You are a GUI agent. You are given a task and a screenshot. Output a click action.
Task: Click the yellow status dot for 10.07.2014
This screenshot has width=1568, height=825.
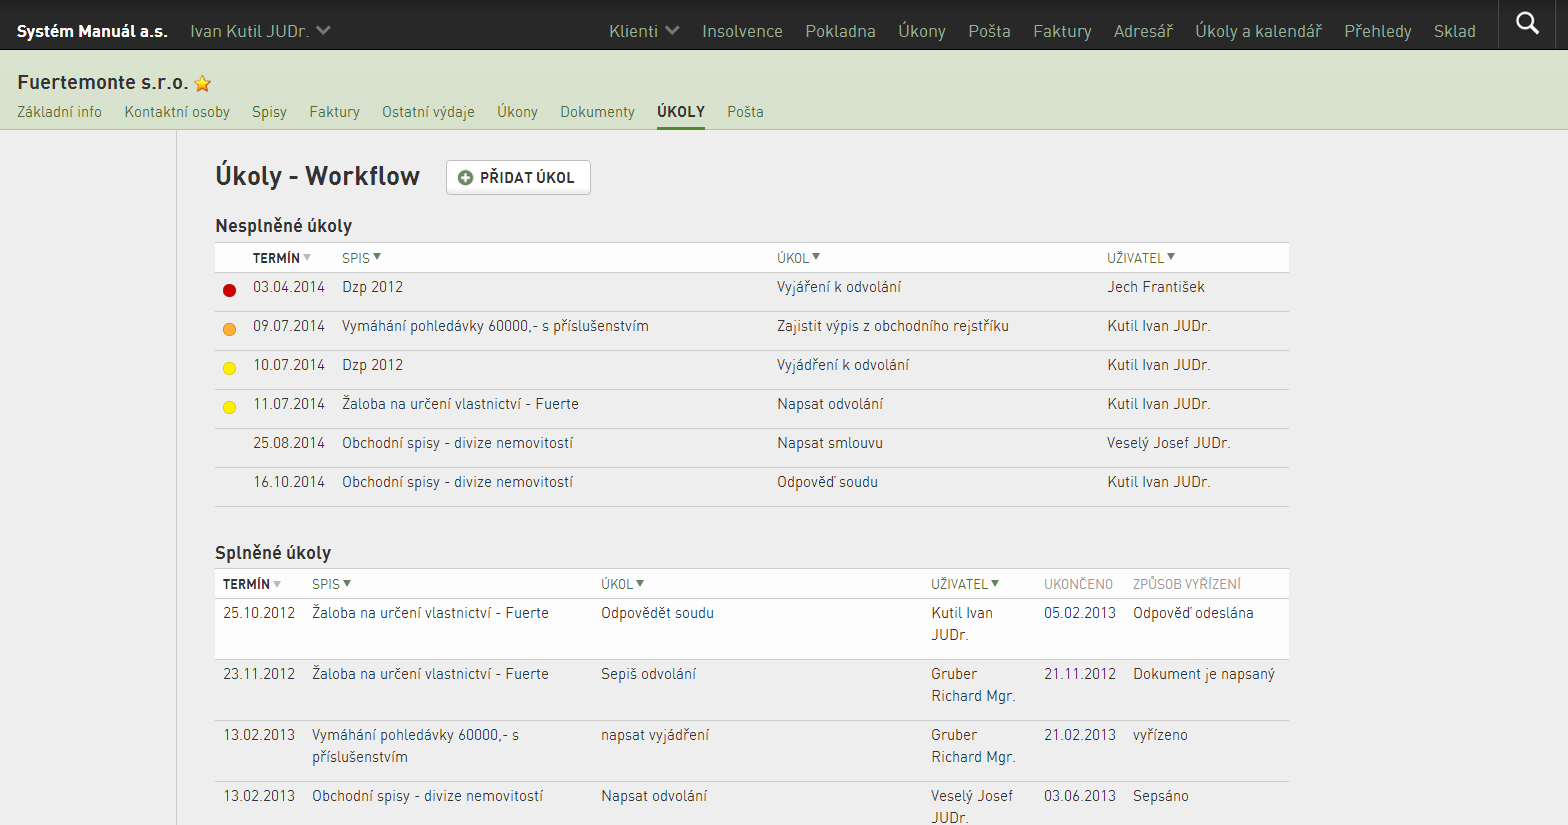pos(229,368)
